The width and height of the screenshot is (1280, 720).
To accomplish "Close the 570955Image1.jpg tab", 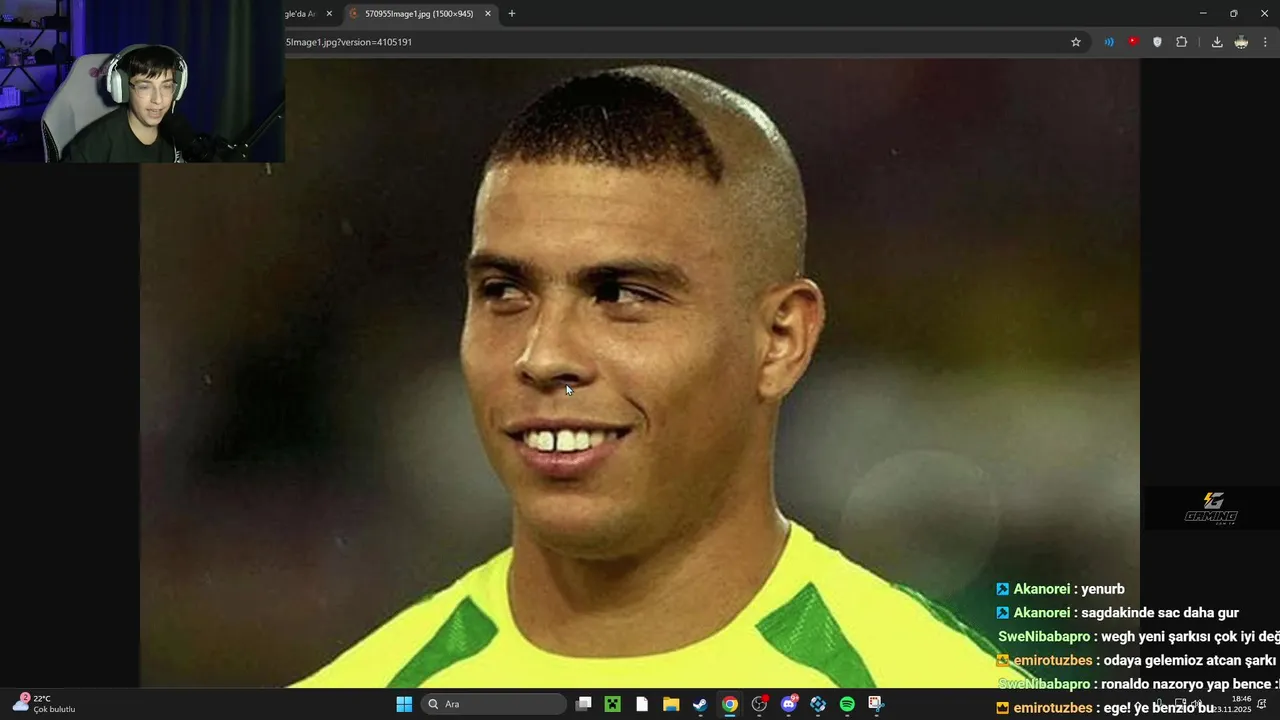I will (x=488, y=14).
